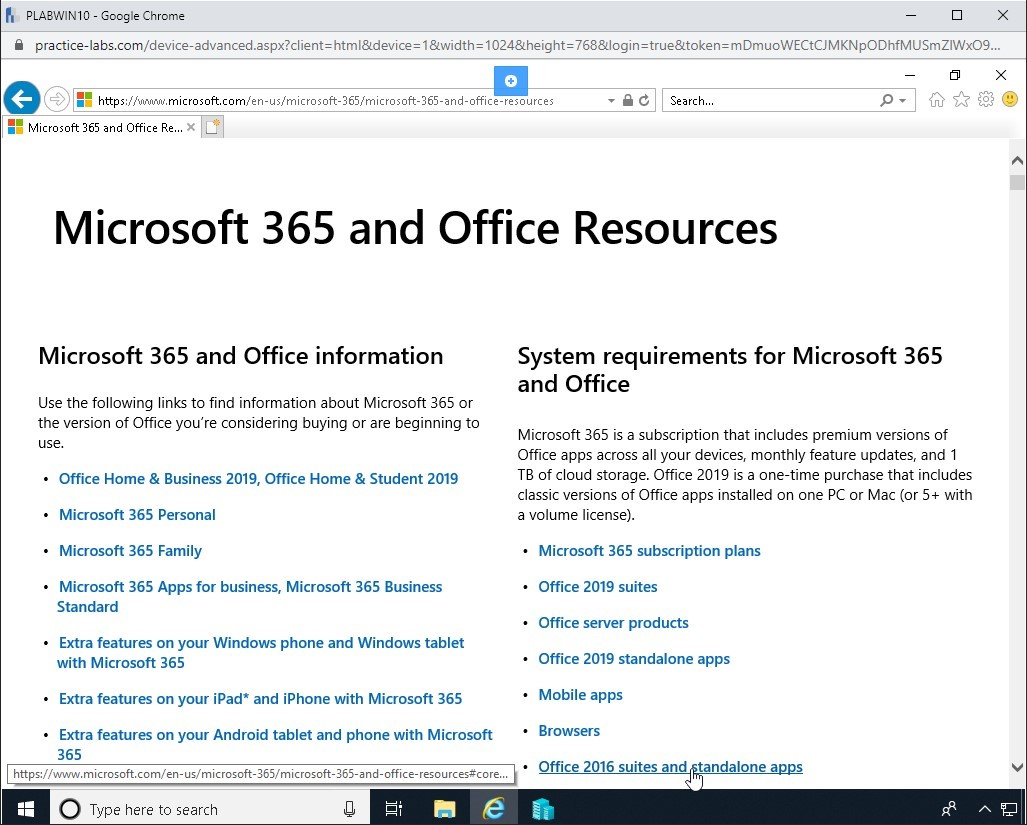Click the lock icon in Chrome's address bar

point(19,45)
